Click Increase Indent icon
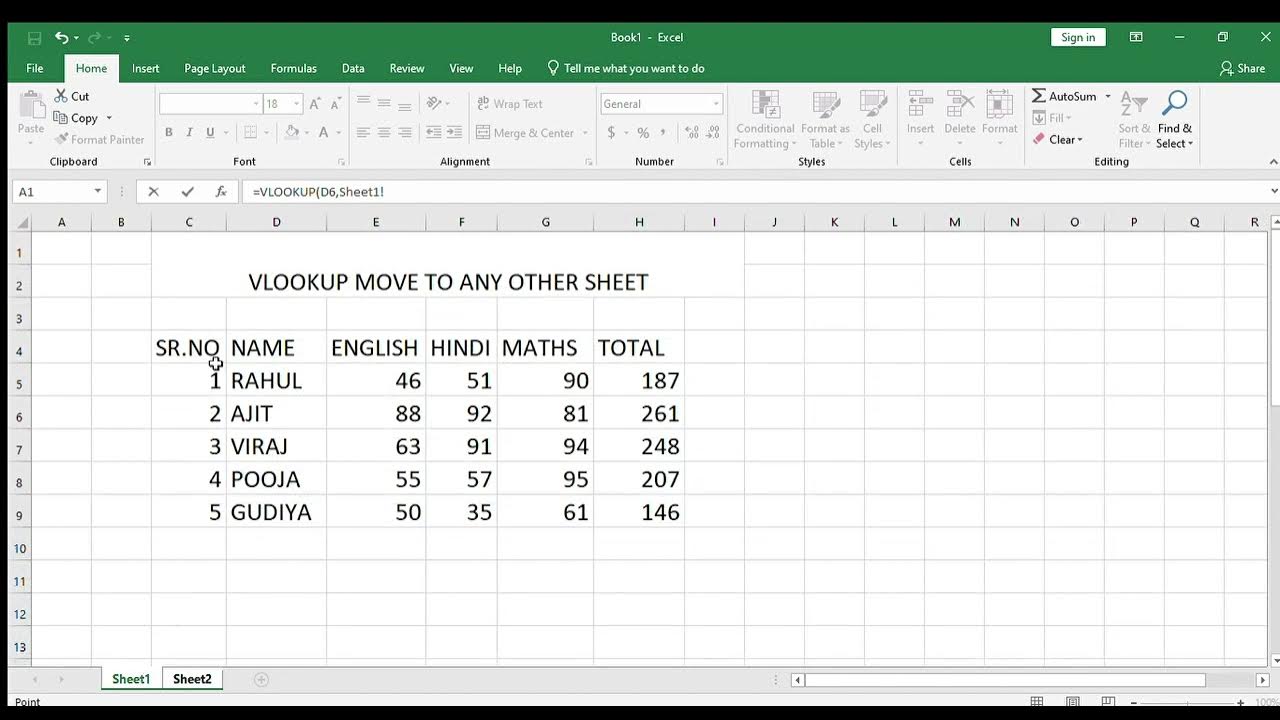This screenshot has height=720, width=1280. click(454, 132)
